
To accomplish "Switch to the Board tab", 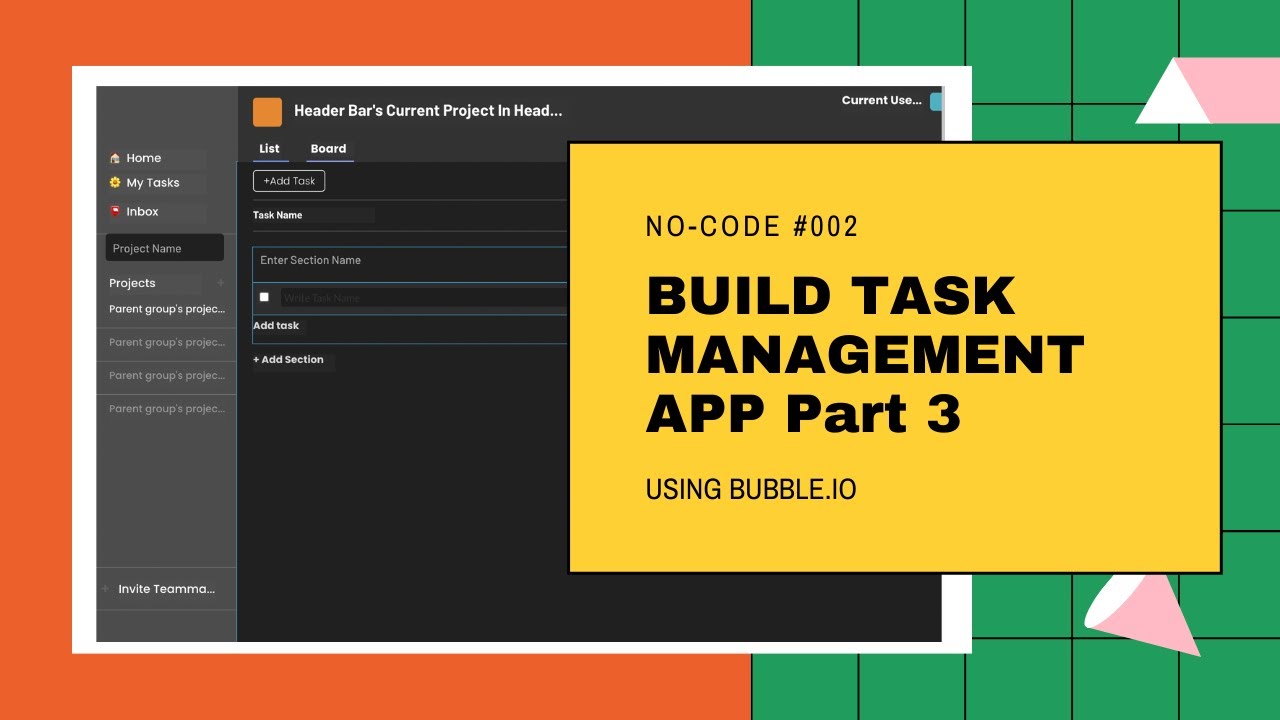I will click(x=328, y=149).
